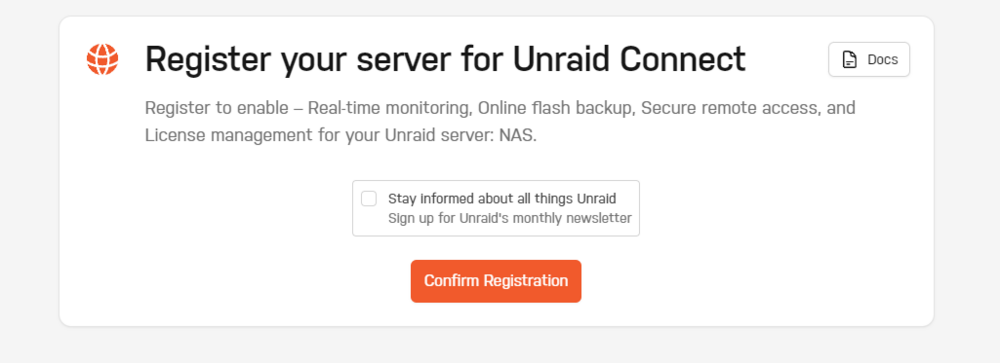Click 'Unraid Connect' words in the heading
Image resolution: width=1000 pixels, height=363 pixels.
pos(629,59)
